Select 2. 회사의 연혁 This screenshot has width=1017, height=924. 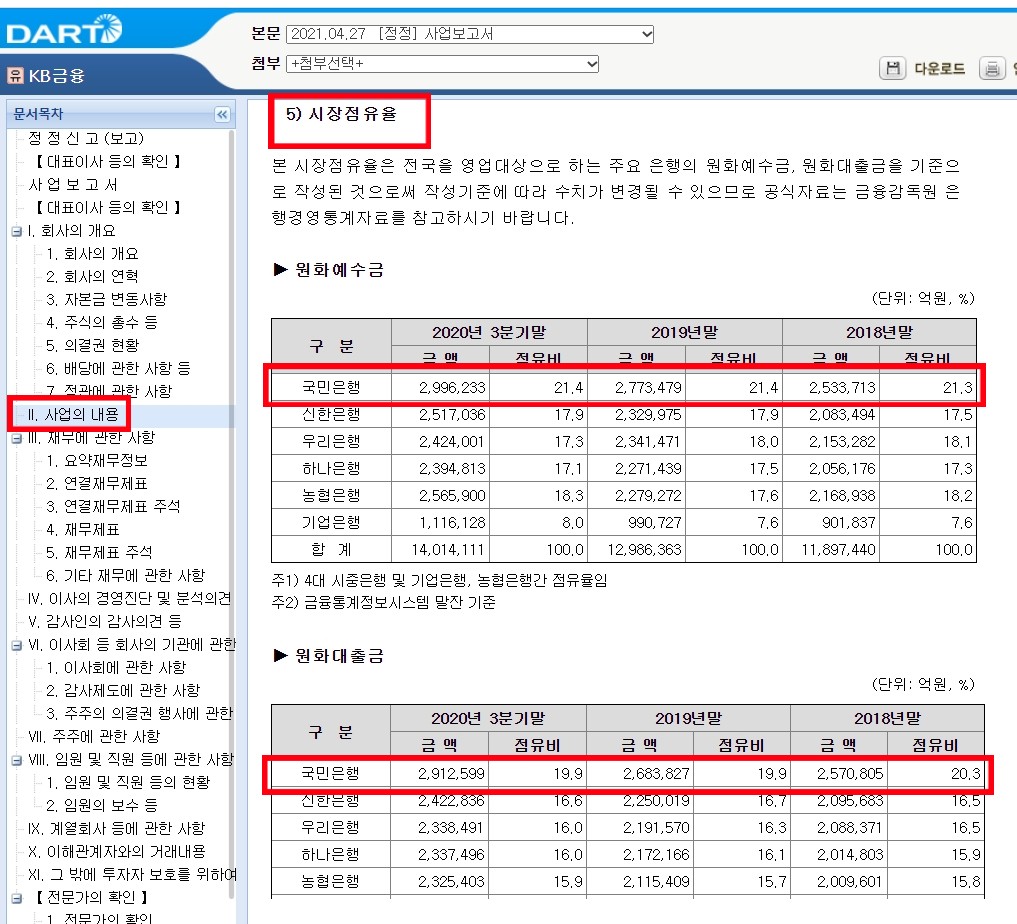(92, 276)
